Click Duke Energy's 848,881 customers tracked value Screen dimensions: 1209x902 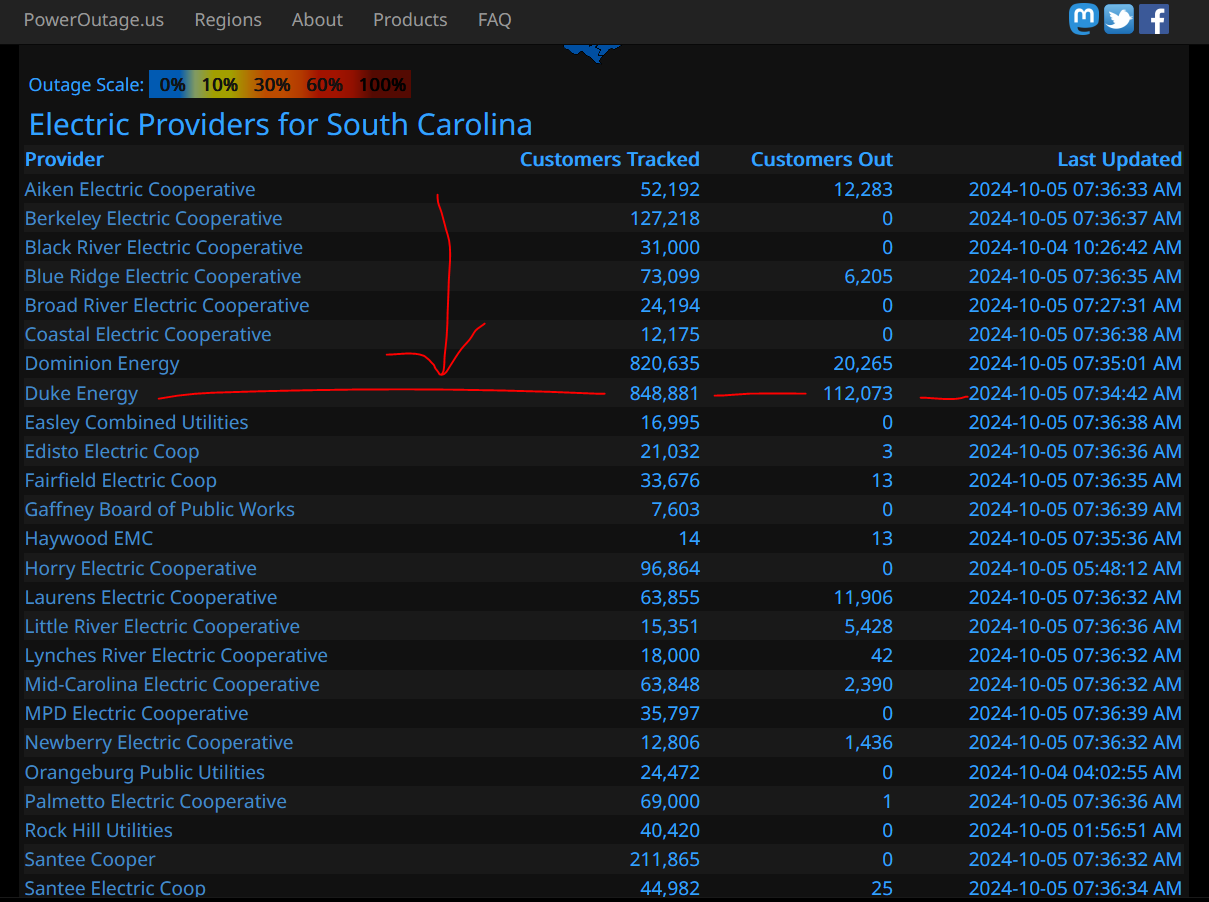pos(665,393)
